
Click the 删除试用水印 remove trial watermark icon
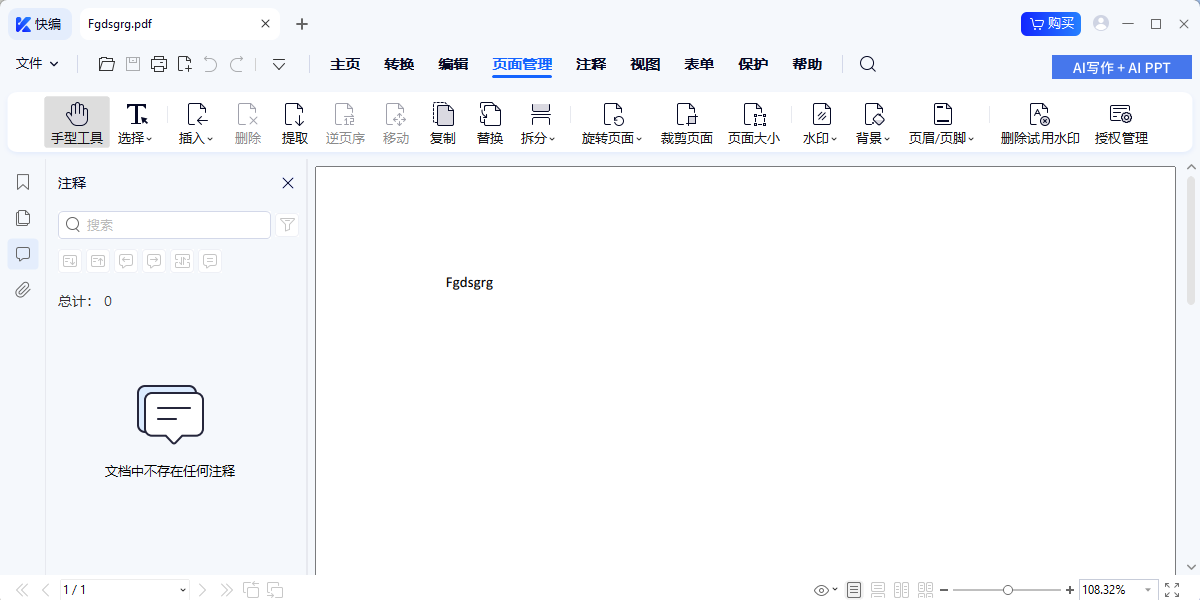pos(1040,123)
